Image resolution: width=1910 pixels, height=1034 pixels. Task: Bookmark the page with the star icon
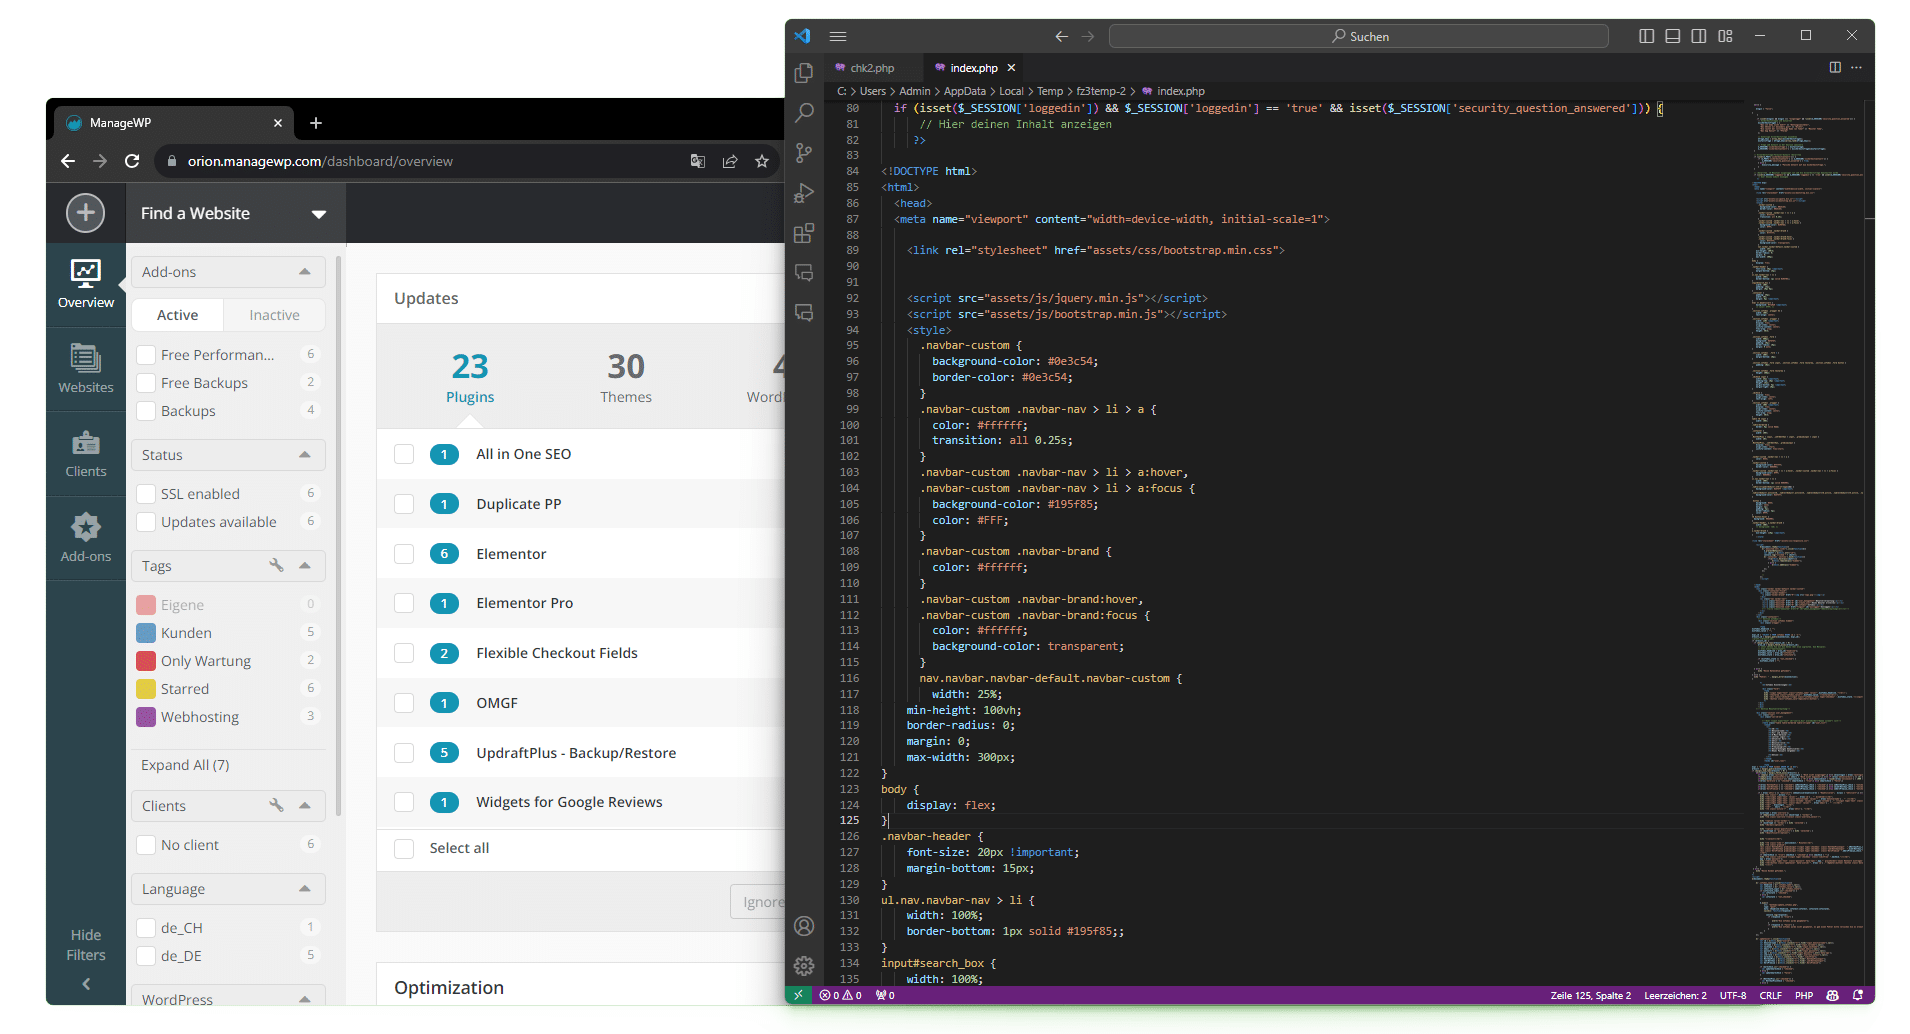[x=762, y=161]
